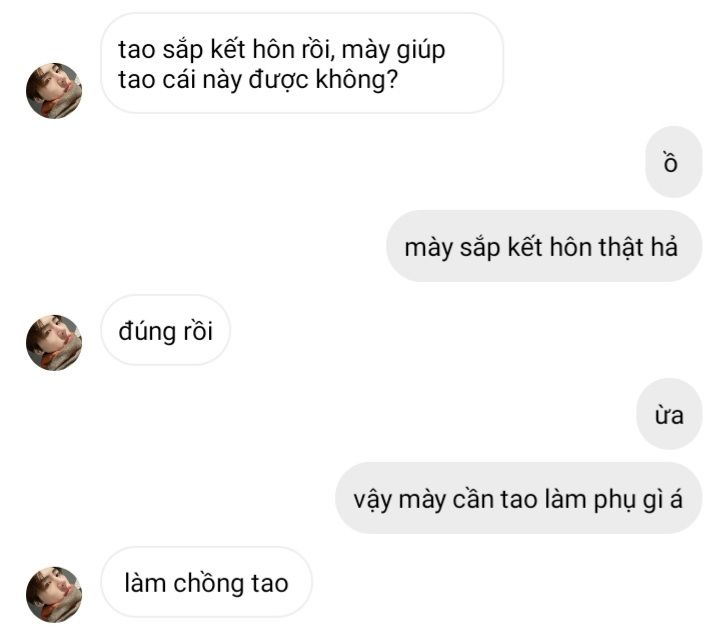
Task: Tap the sent 'ồ' message bubble
Action: point(674,162)
